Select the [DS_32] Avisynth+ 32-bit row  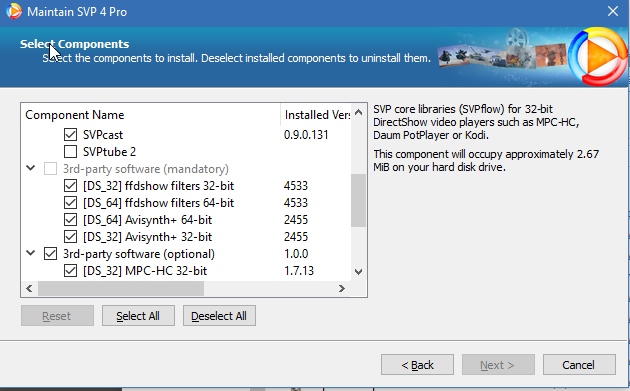[147, 237]
